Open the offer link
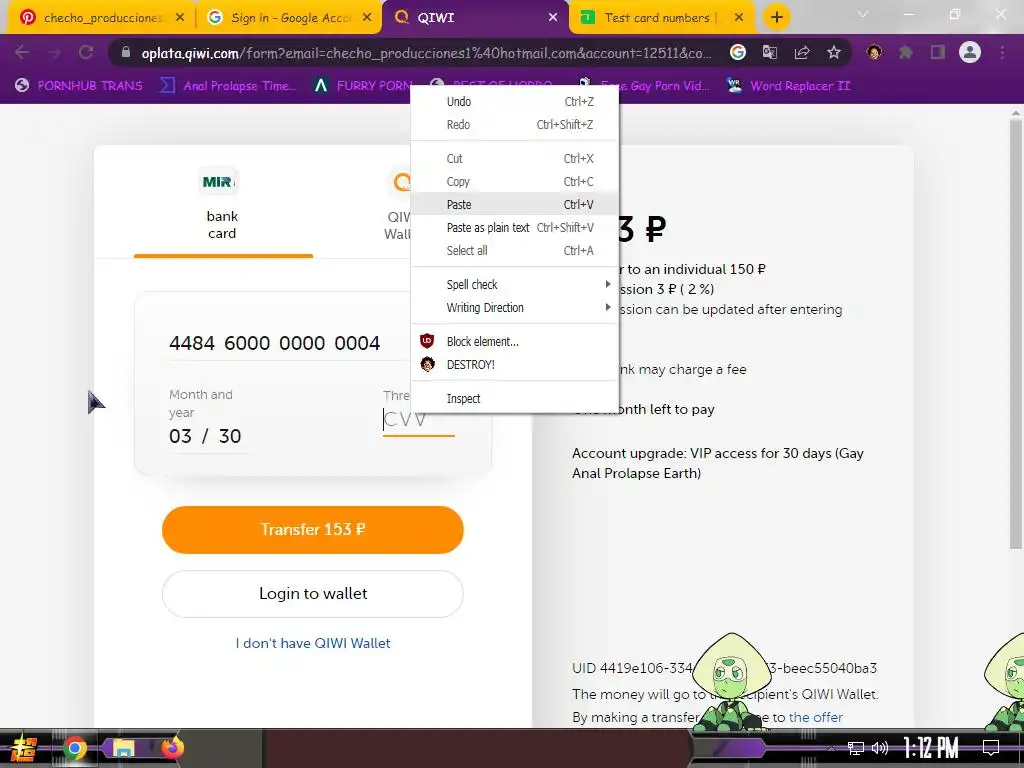This screenshot has width=1024, height=768. (816, 717)
